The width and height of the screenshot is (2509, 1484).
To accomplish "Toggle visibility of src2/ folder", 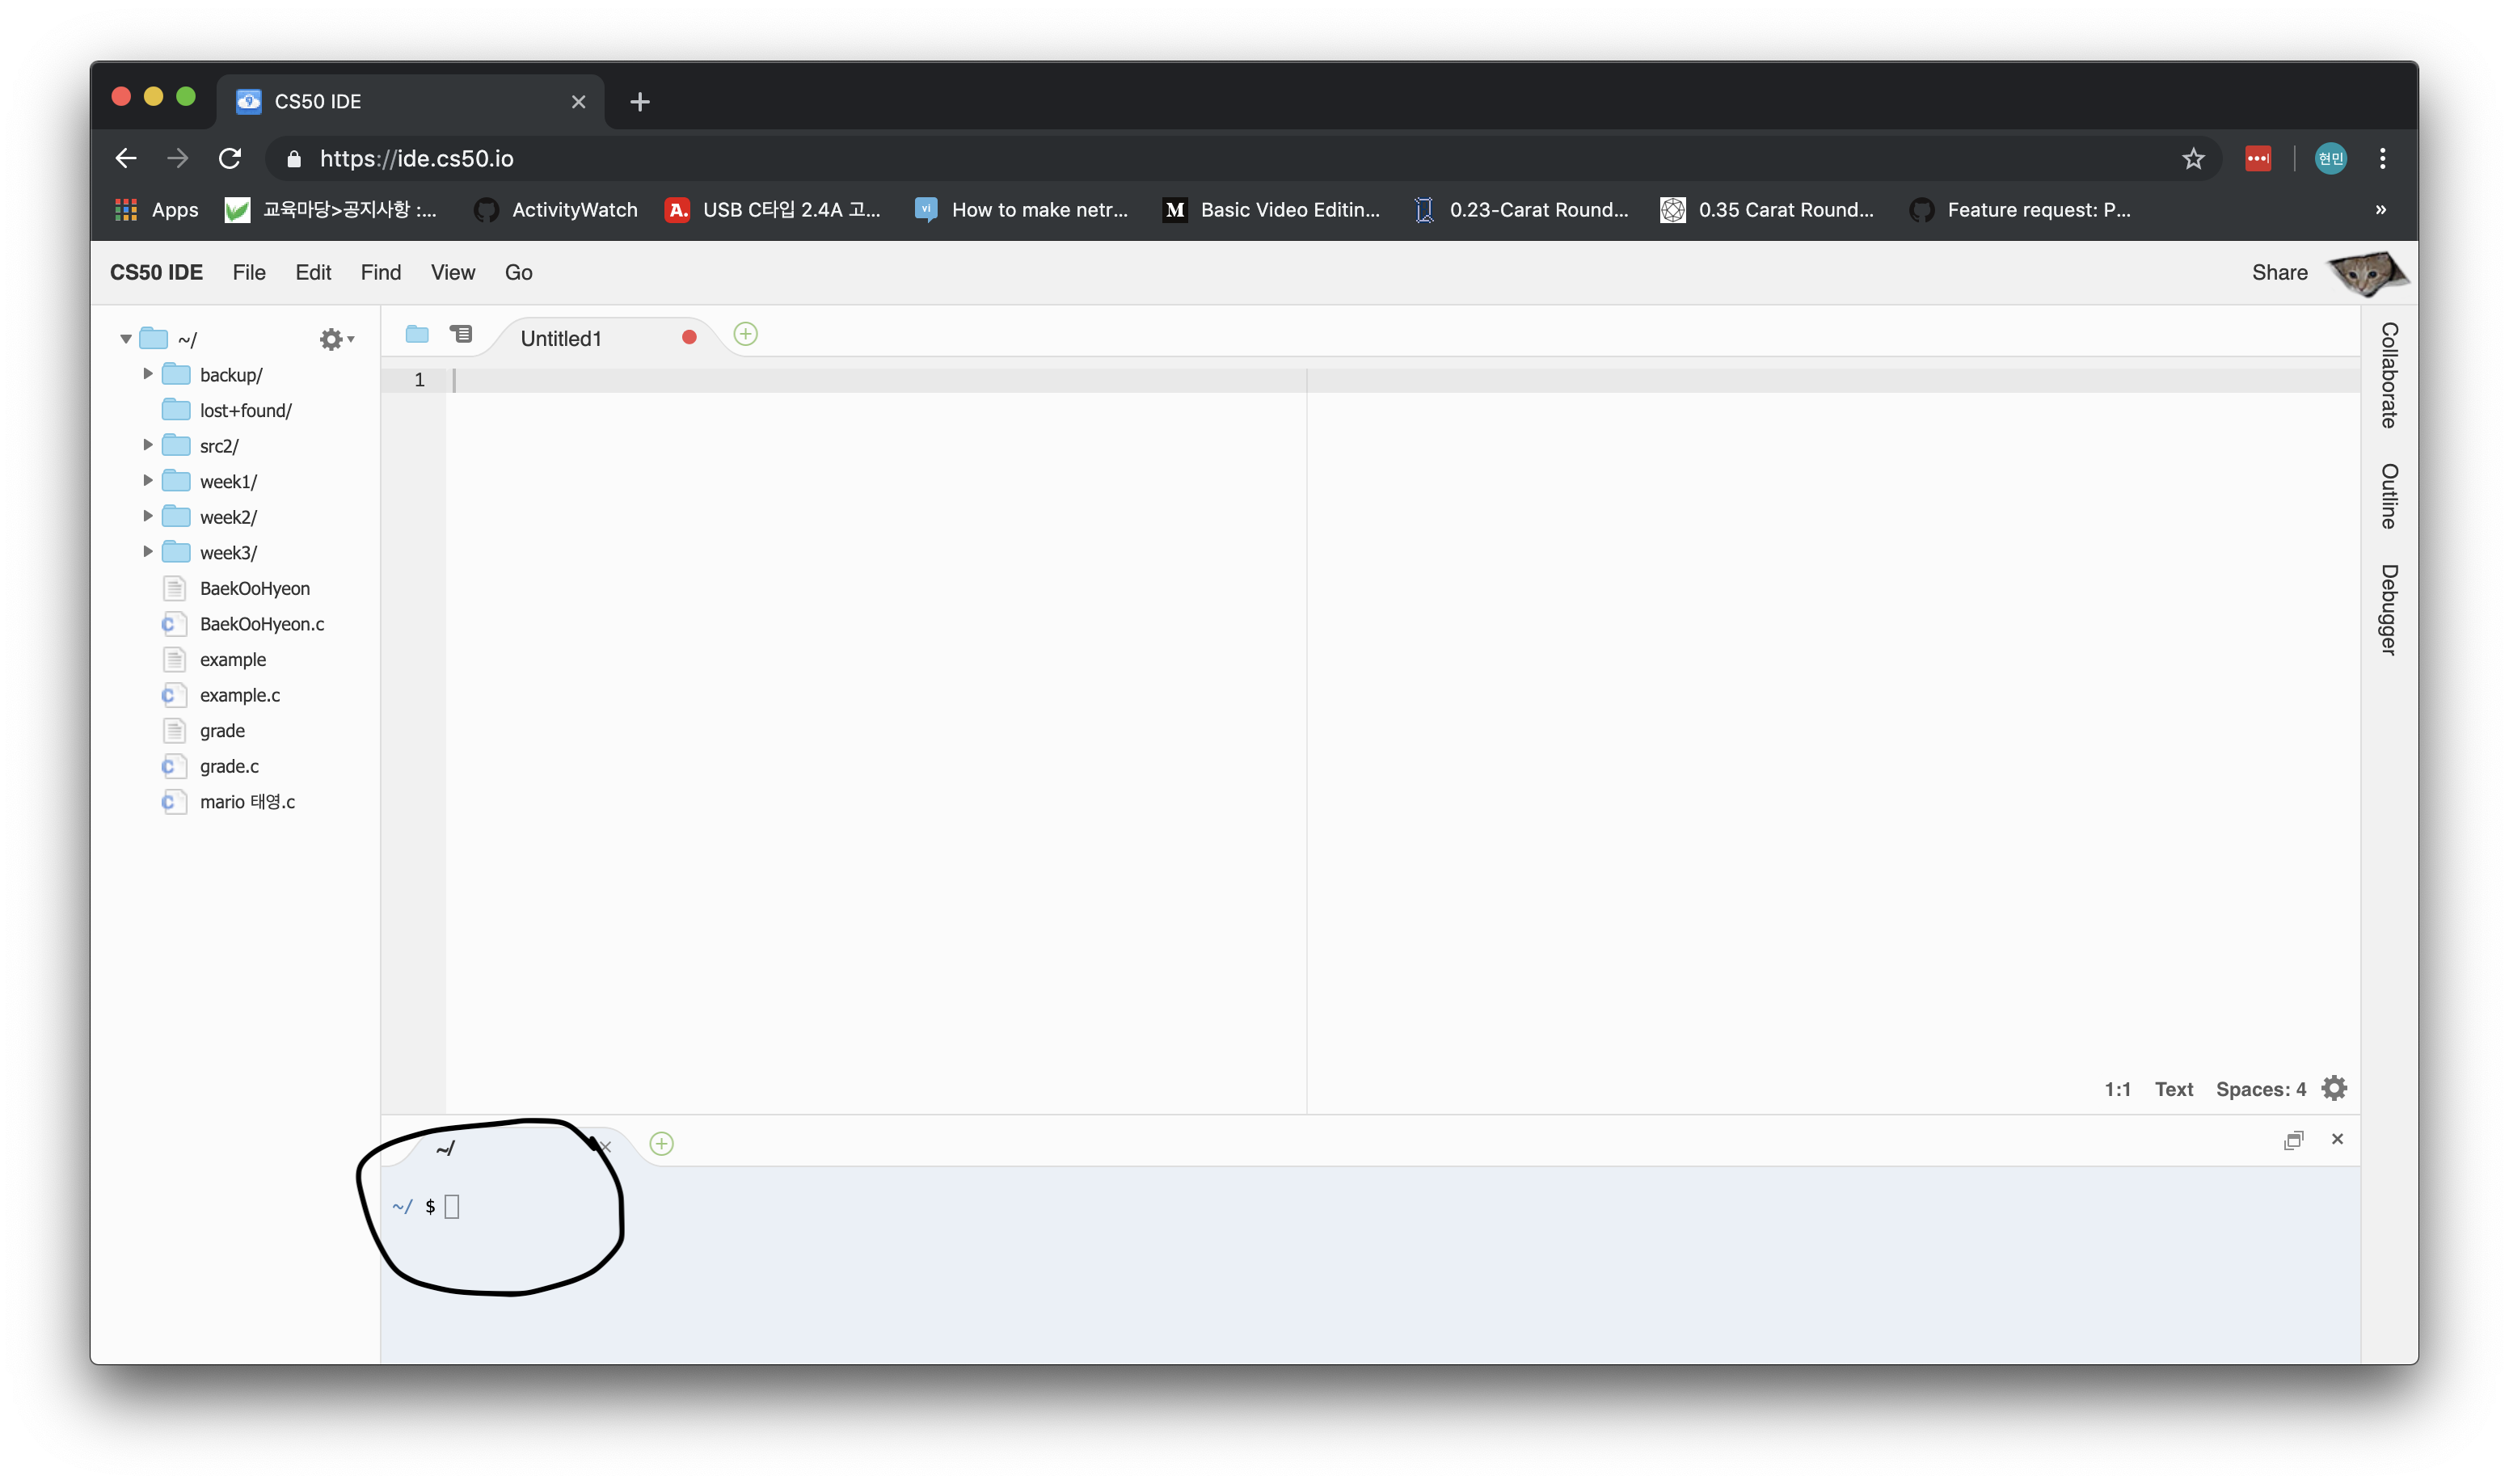I will pos(146,445).
